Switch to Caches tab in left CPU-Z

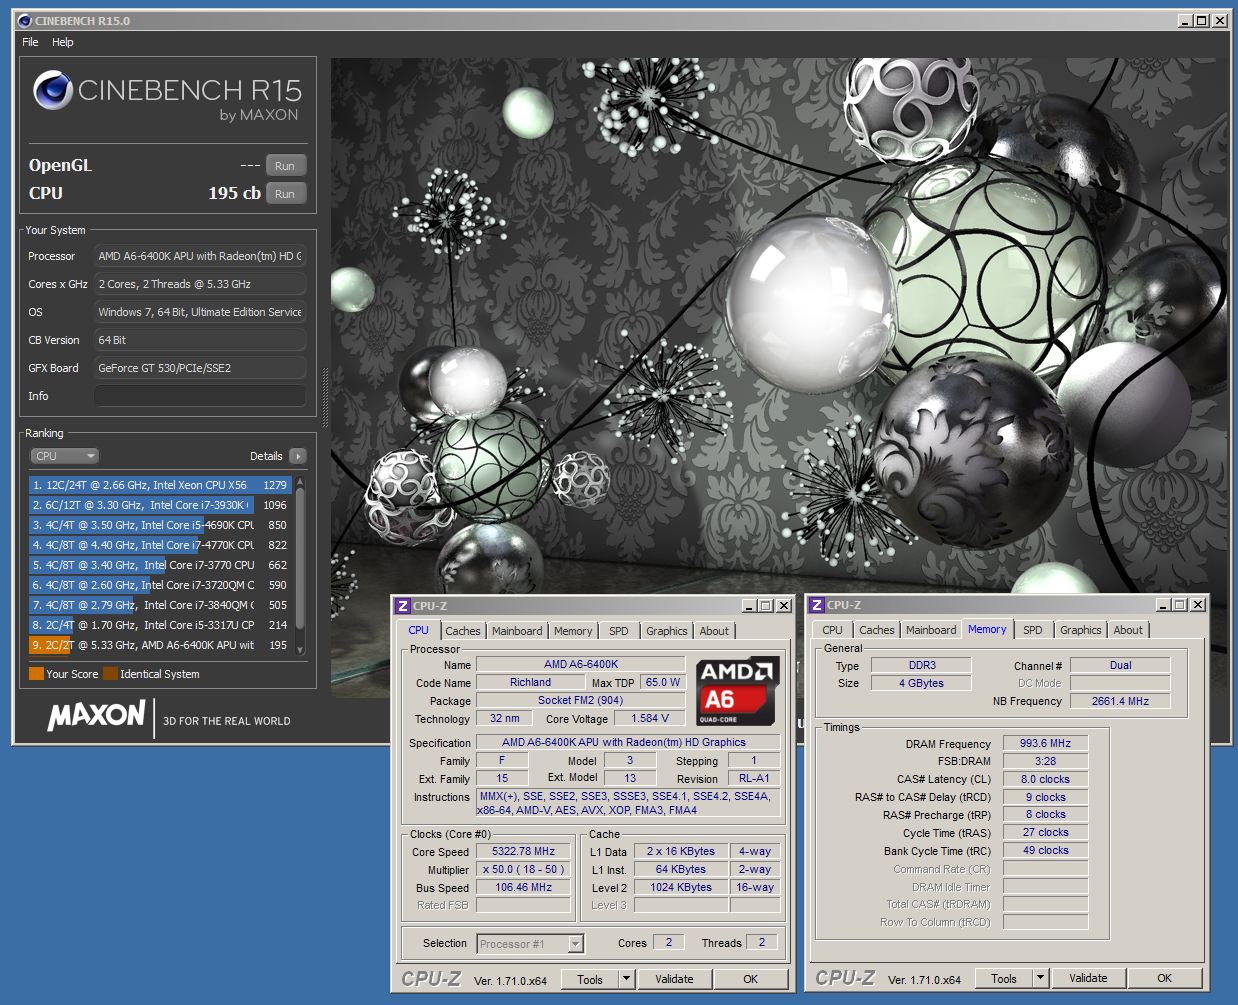463,631
